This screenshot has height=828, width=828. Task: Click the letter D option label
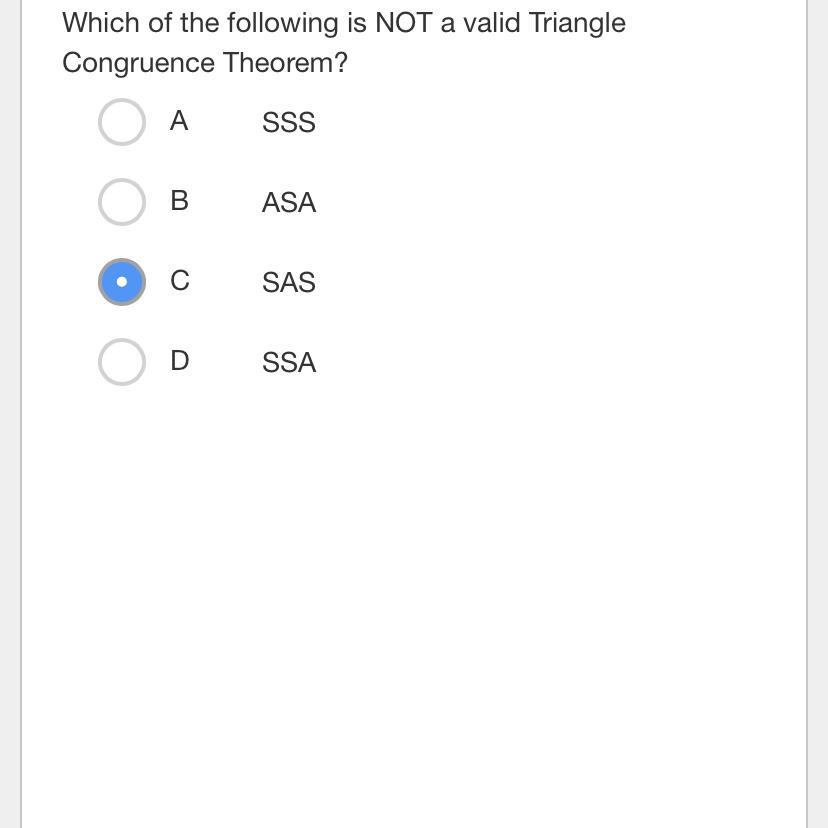tap(180, 361)
